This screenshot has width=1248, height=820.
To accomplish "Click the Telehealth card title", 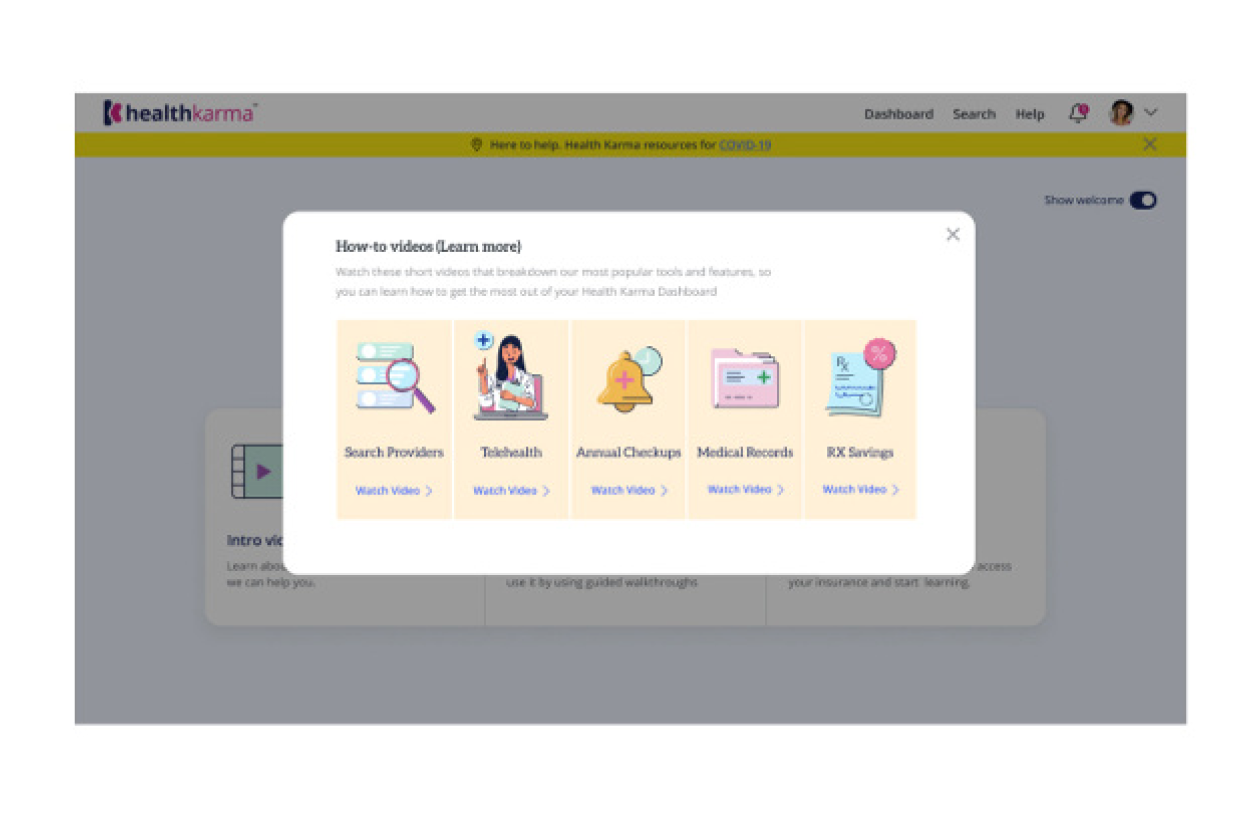I will (511, 452).
